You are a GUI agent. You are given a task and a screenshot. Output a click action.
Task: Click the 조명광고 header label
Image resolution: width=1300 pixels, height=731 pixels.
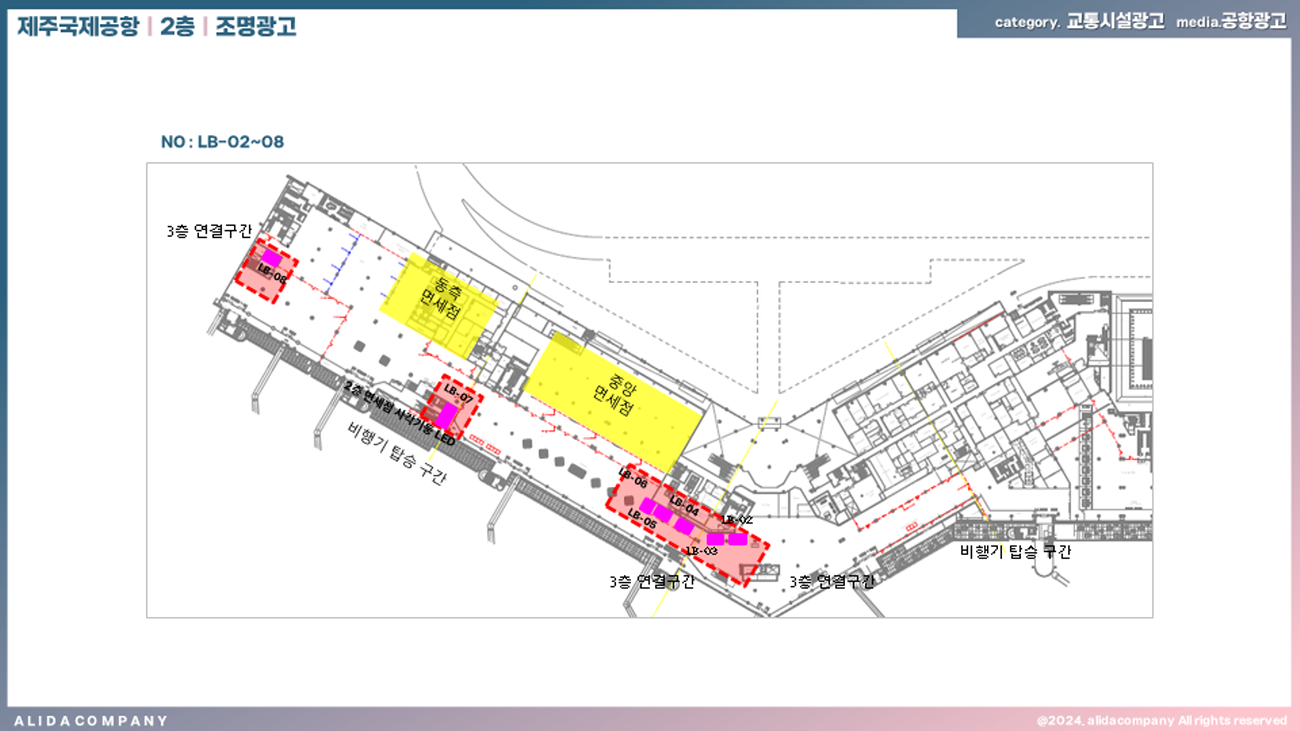point(255,26)
